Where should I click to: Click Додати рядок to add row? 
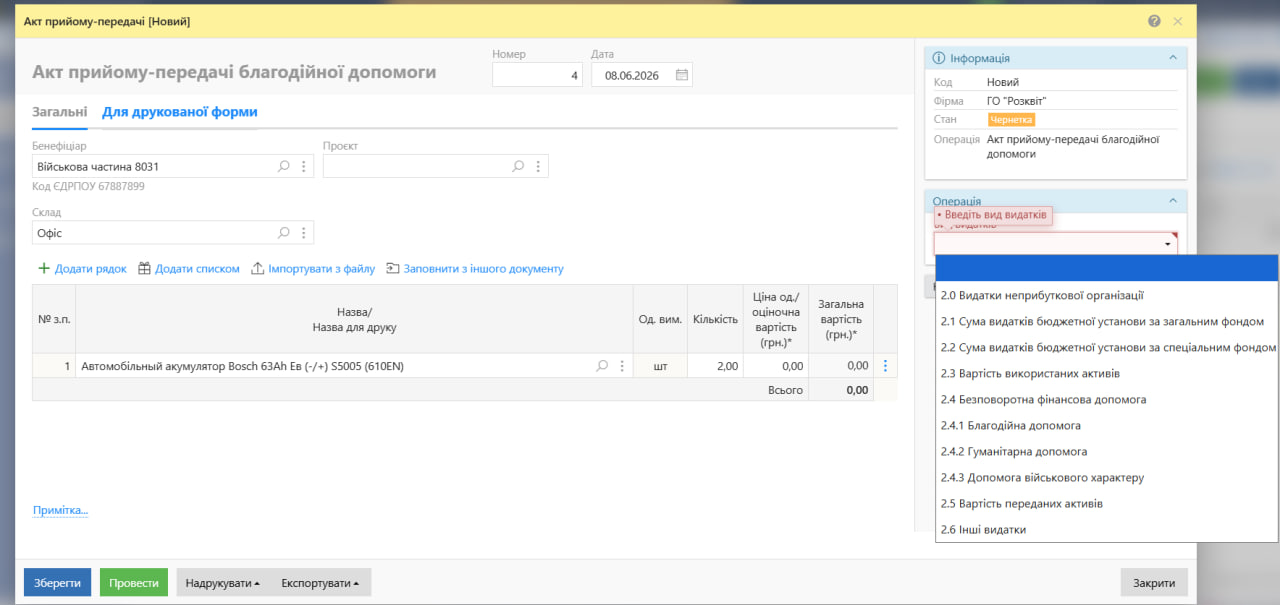[82, 268]
